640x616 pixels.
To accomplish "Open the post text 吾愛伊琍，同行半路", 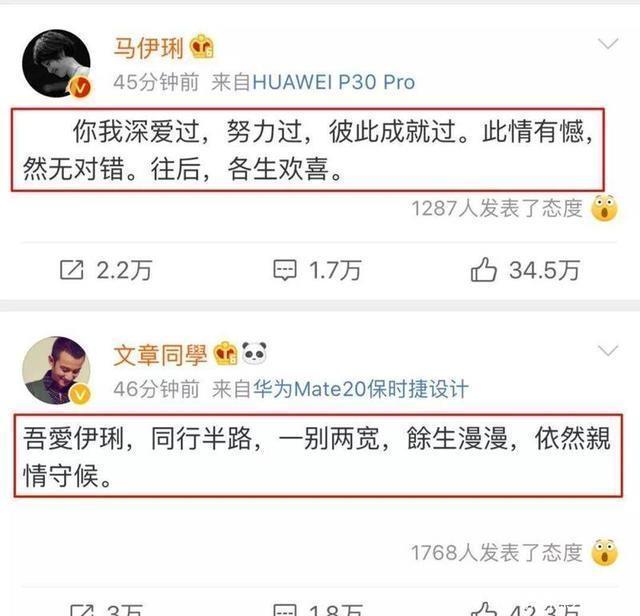I will [x=318, y=456].
